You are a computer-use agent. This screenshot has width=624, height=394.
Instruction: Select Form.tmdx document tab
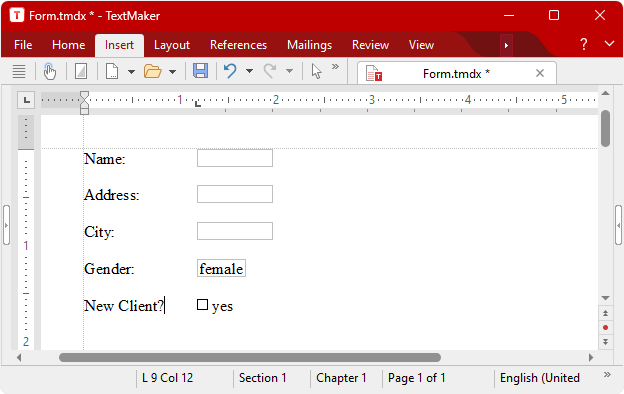(x=456, y=74)
